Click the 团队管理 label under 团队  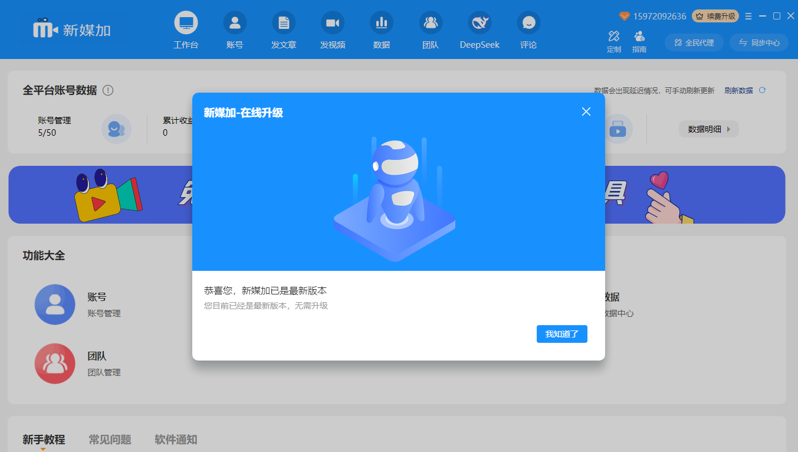[x=104, y=373]
